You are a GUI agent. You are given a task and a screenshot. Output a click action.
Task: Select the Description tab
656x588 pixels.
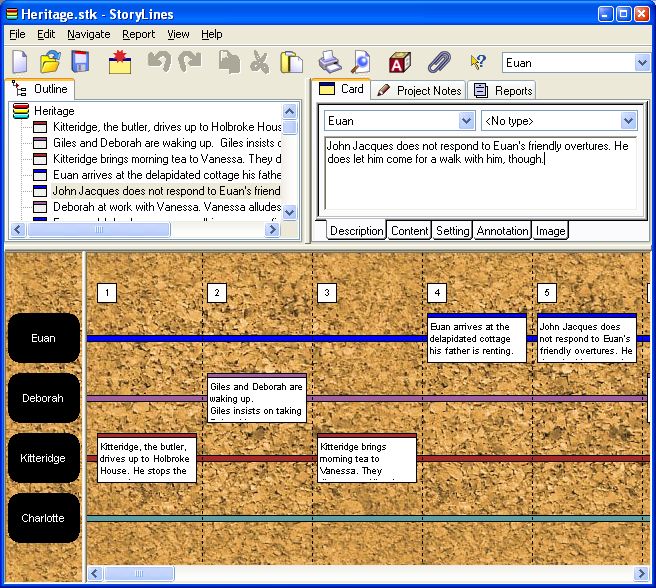click(356, 231)
